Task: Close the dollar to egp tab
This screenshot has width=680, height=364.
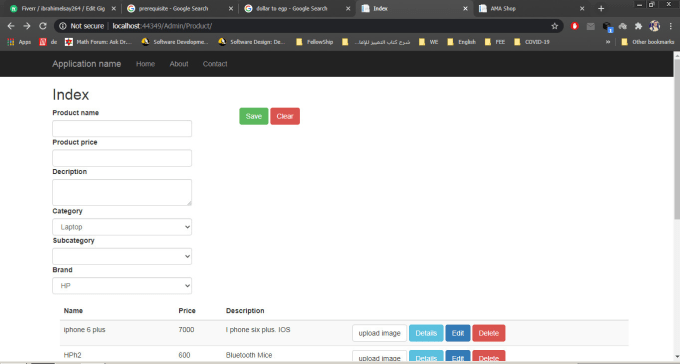Action: pos(348,9)
